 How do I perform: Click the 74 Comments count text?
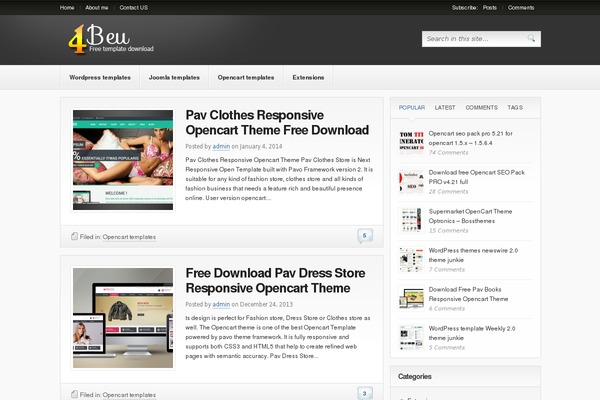click(x=448, y=152)
